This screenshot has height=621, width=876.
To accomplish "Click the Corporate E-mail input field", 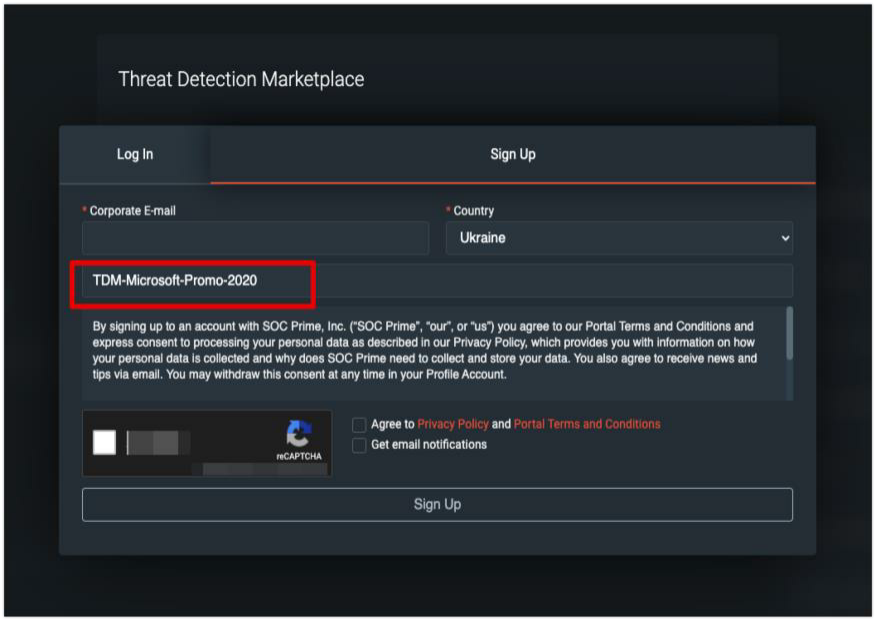I will [x=255, y=238].
